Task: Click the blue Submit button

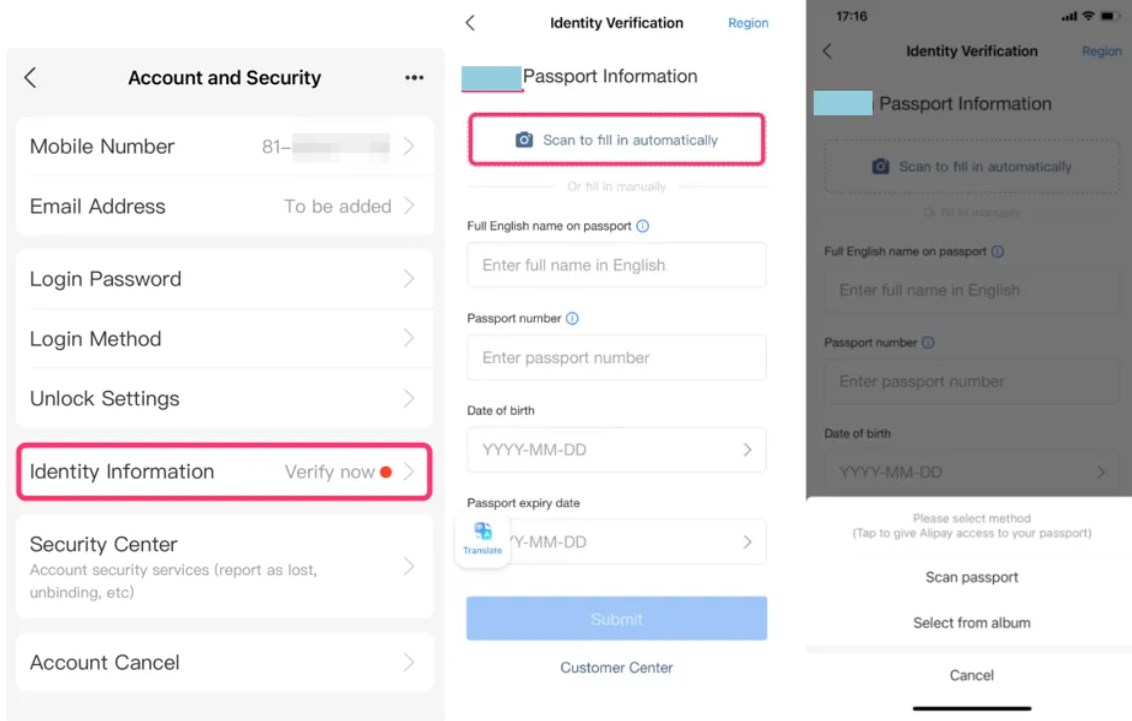Action: click(617, 619)
